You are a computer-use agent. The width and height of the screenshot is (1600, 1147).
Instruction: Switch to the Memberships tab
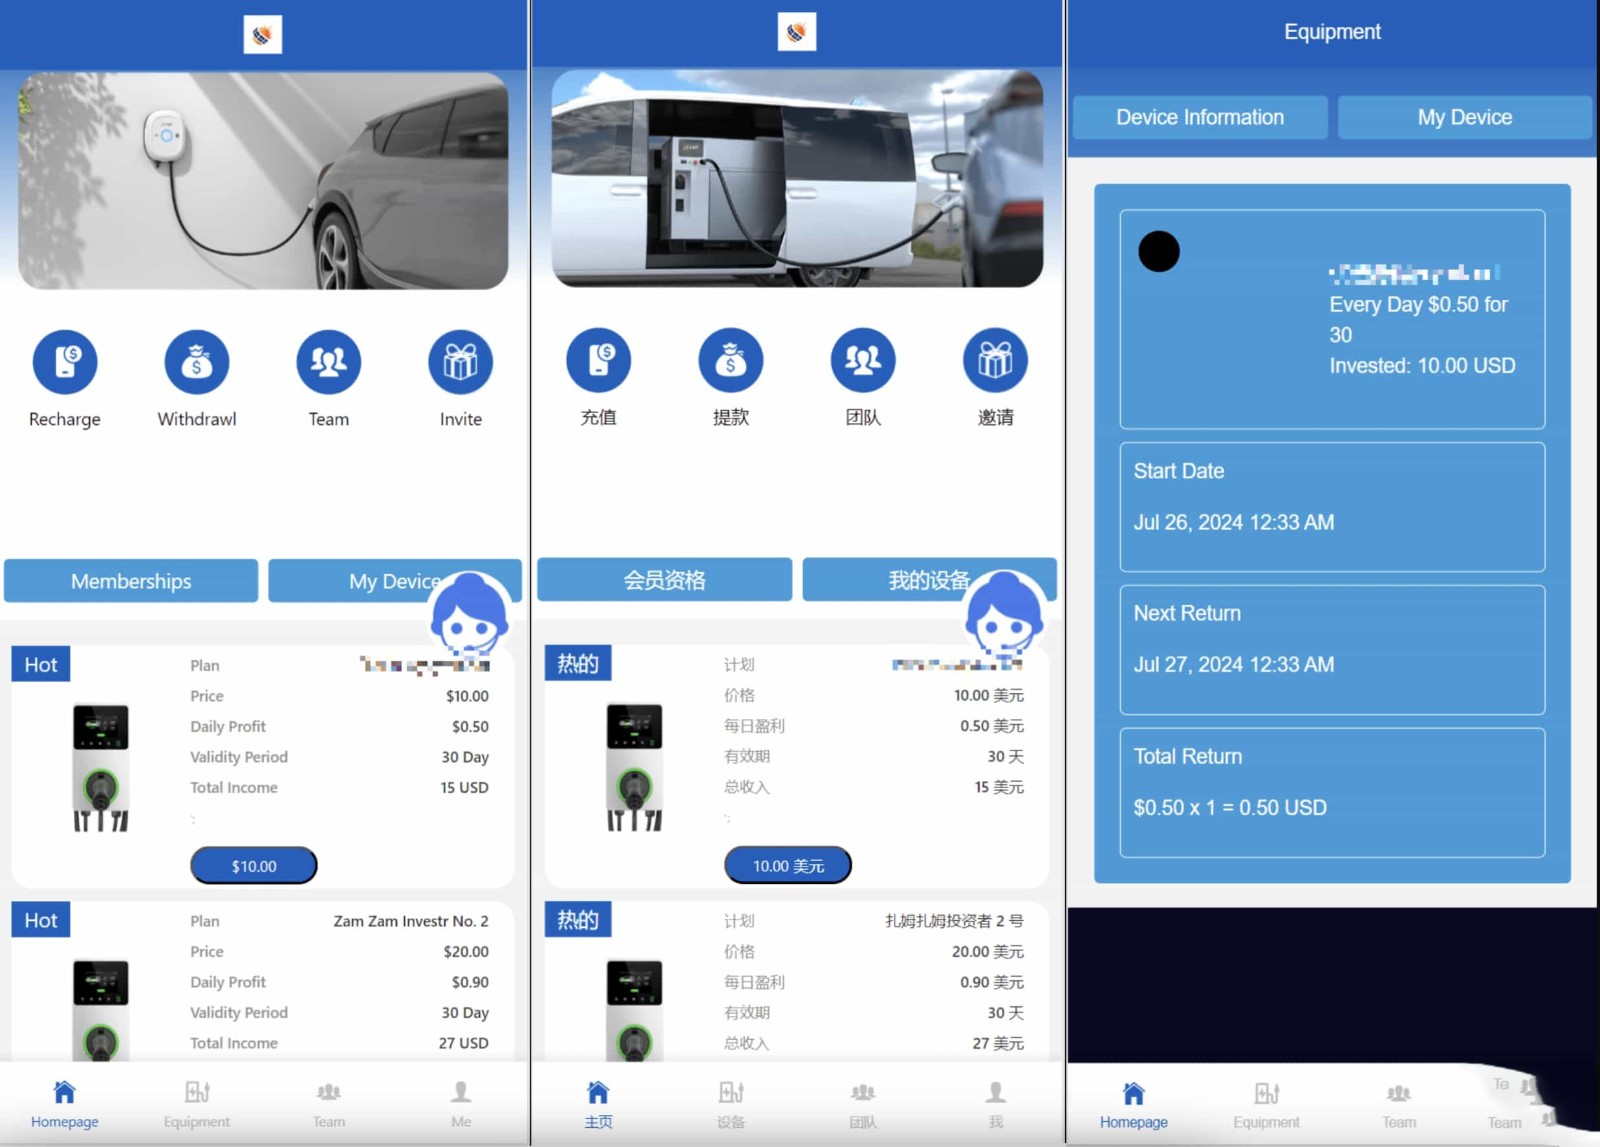point(131,581)
